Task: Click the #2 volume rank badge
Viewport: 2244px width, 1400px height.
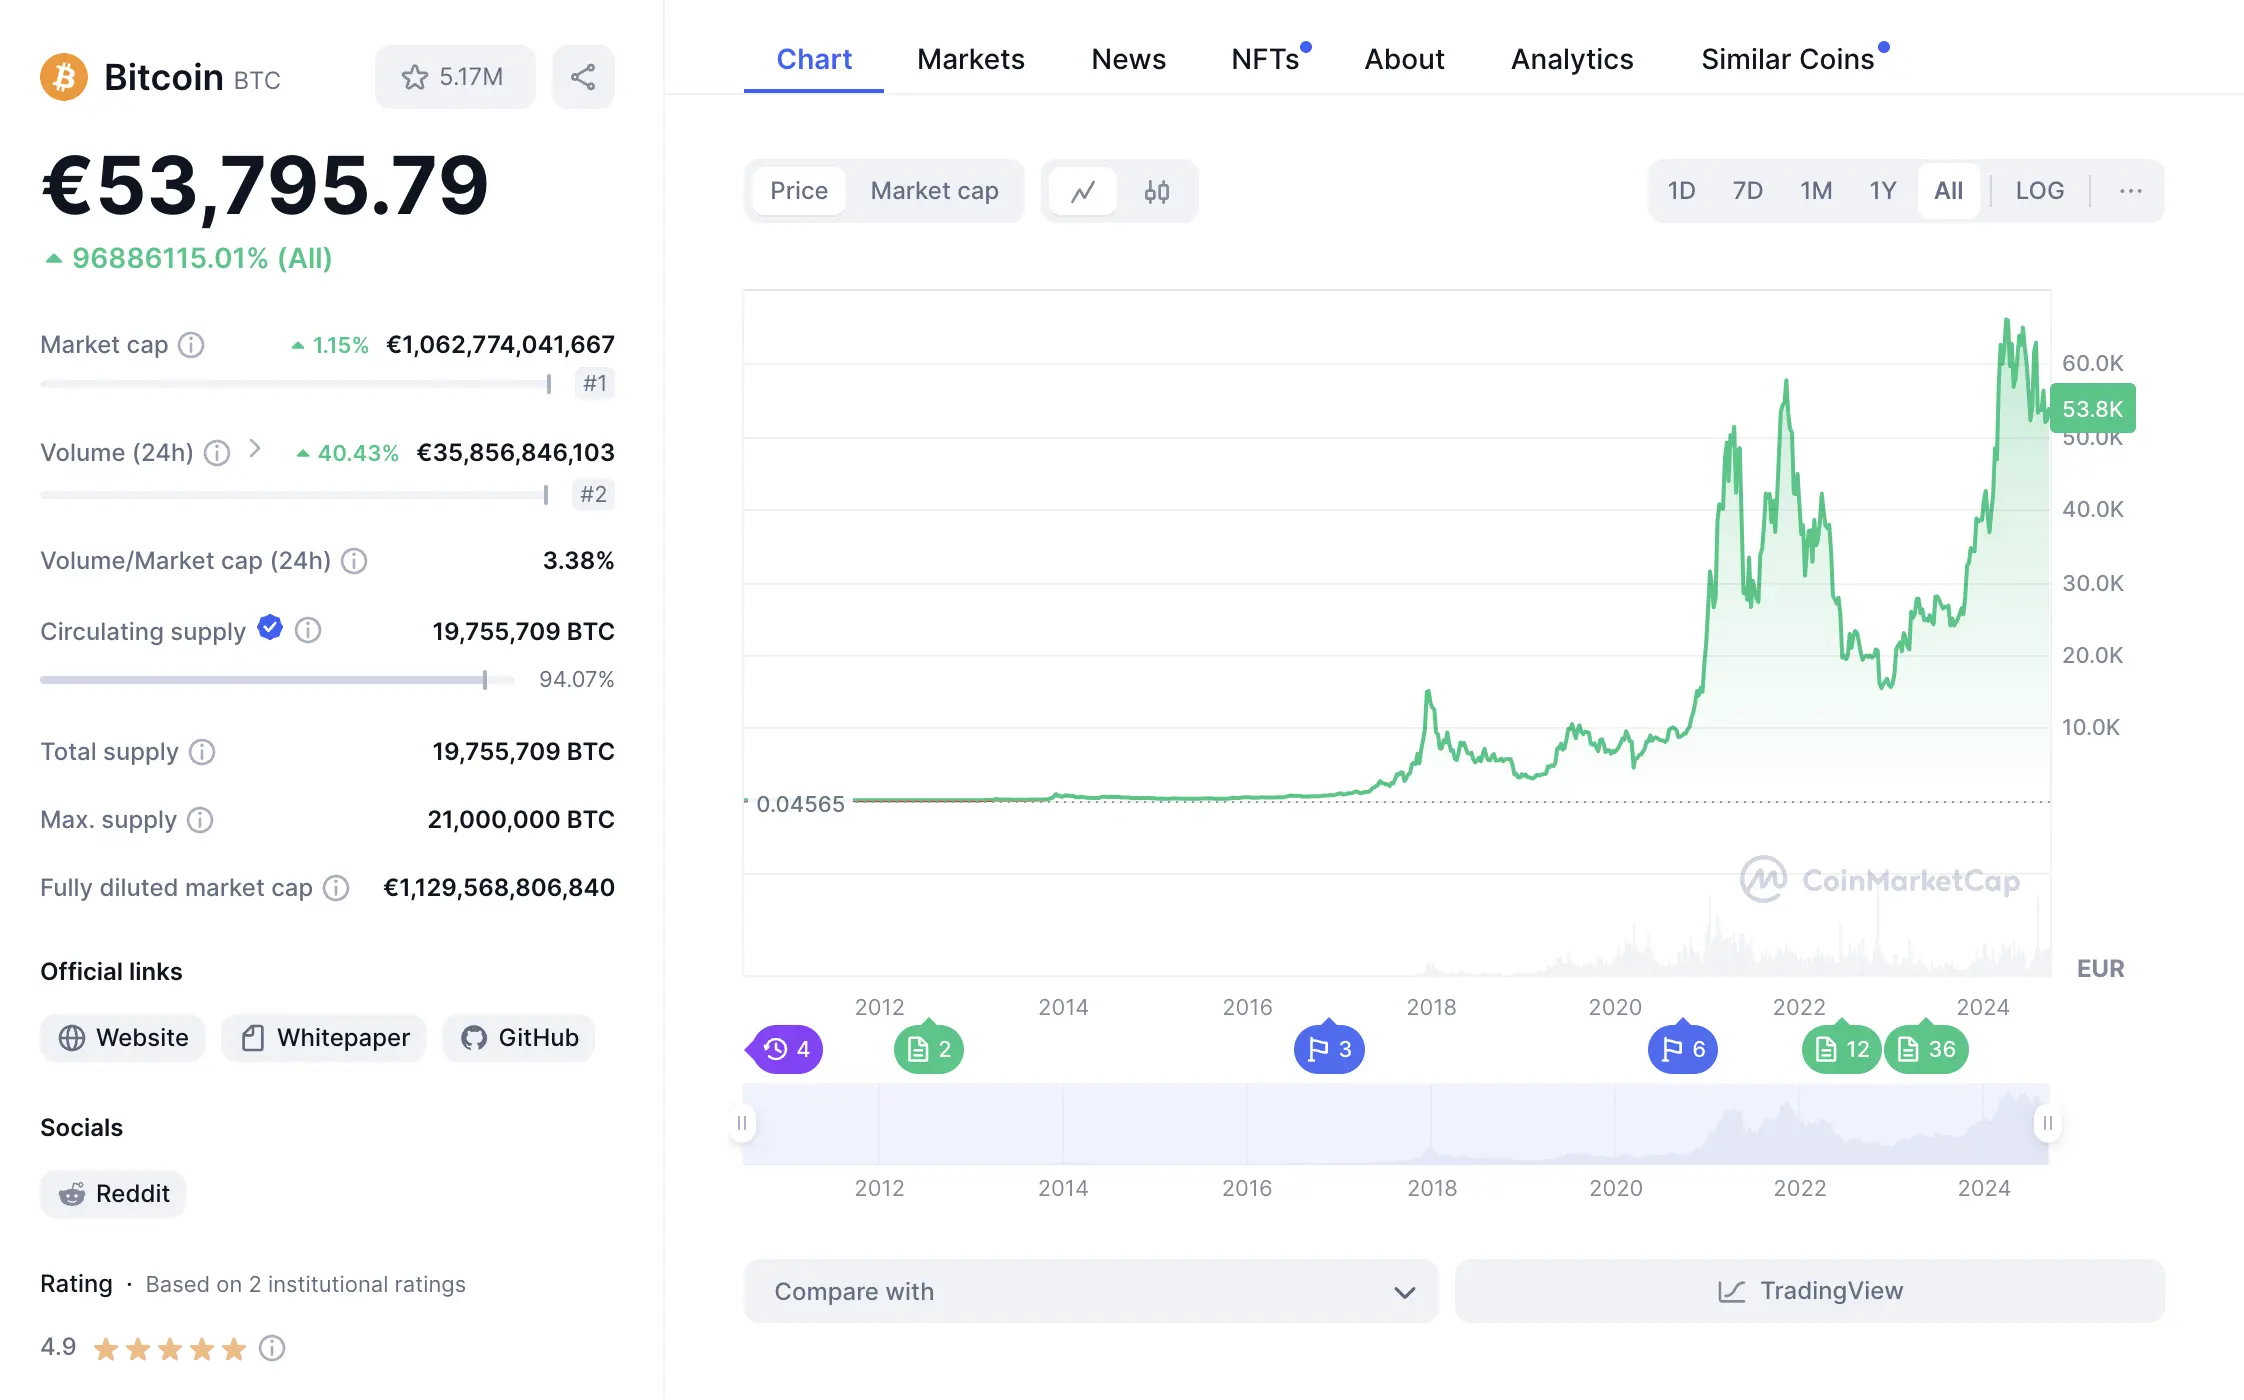Action: click(594, 494)
